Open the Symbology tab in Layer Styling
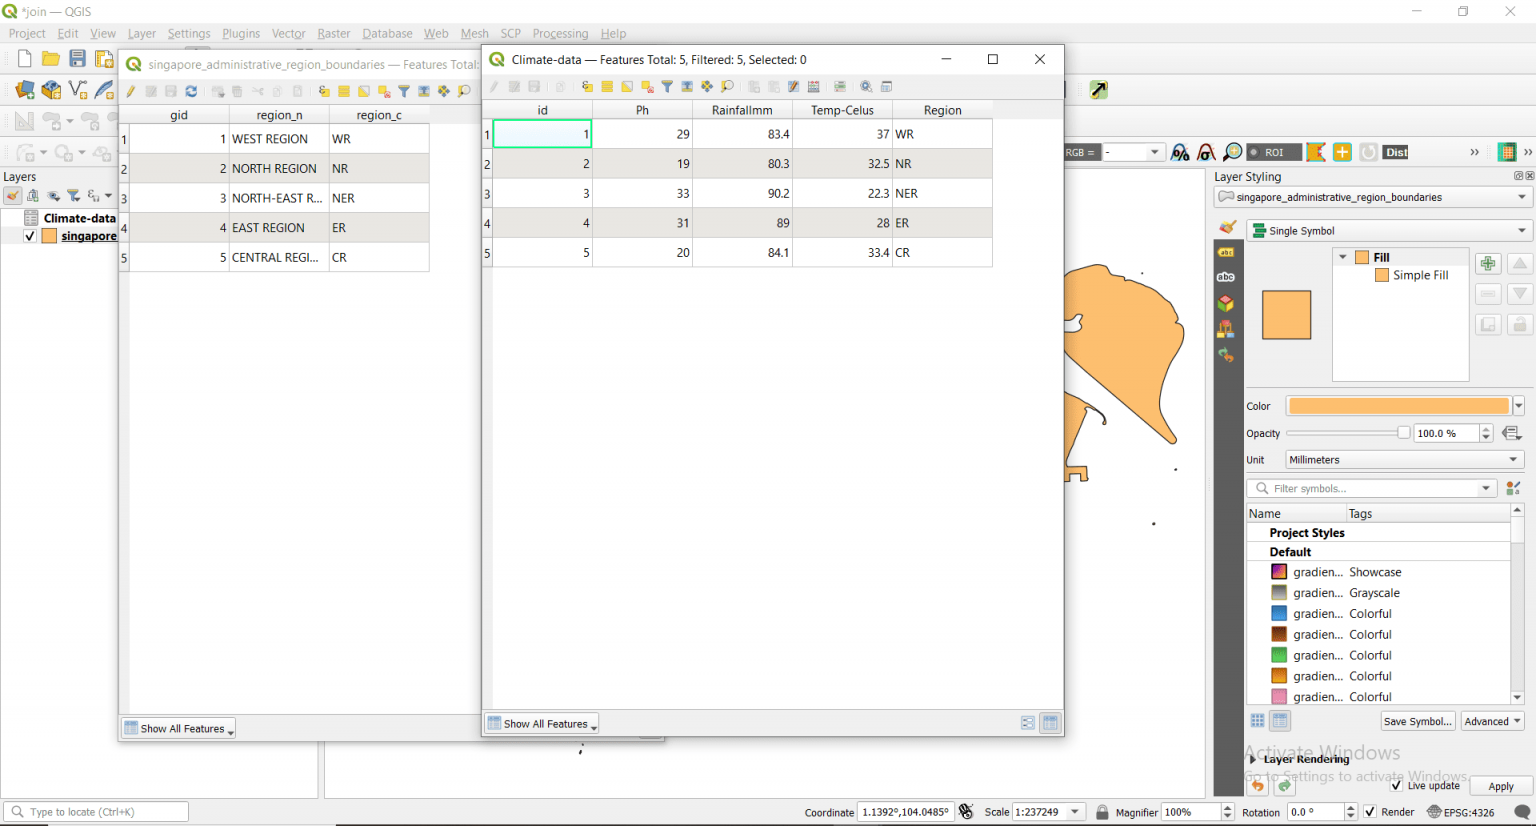 click(1227, 227)
